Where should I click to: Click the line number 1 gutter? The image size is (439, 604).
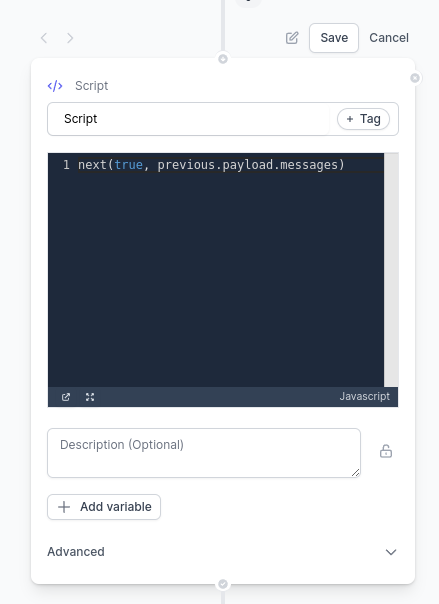coord(66,165)
